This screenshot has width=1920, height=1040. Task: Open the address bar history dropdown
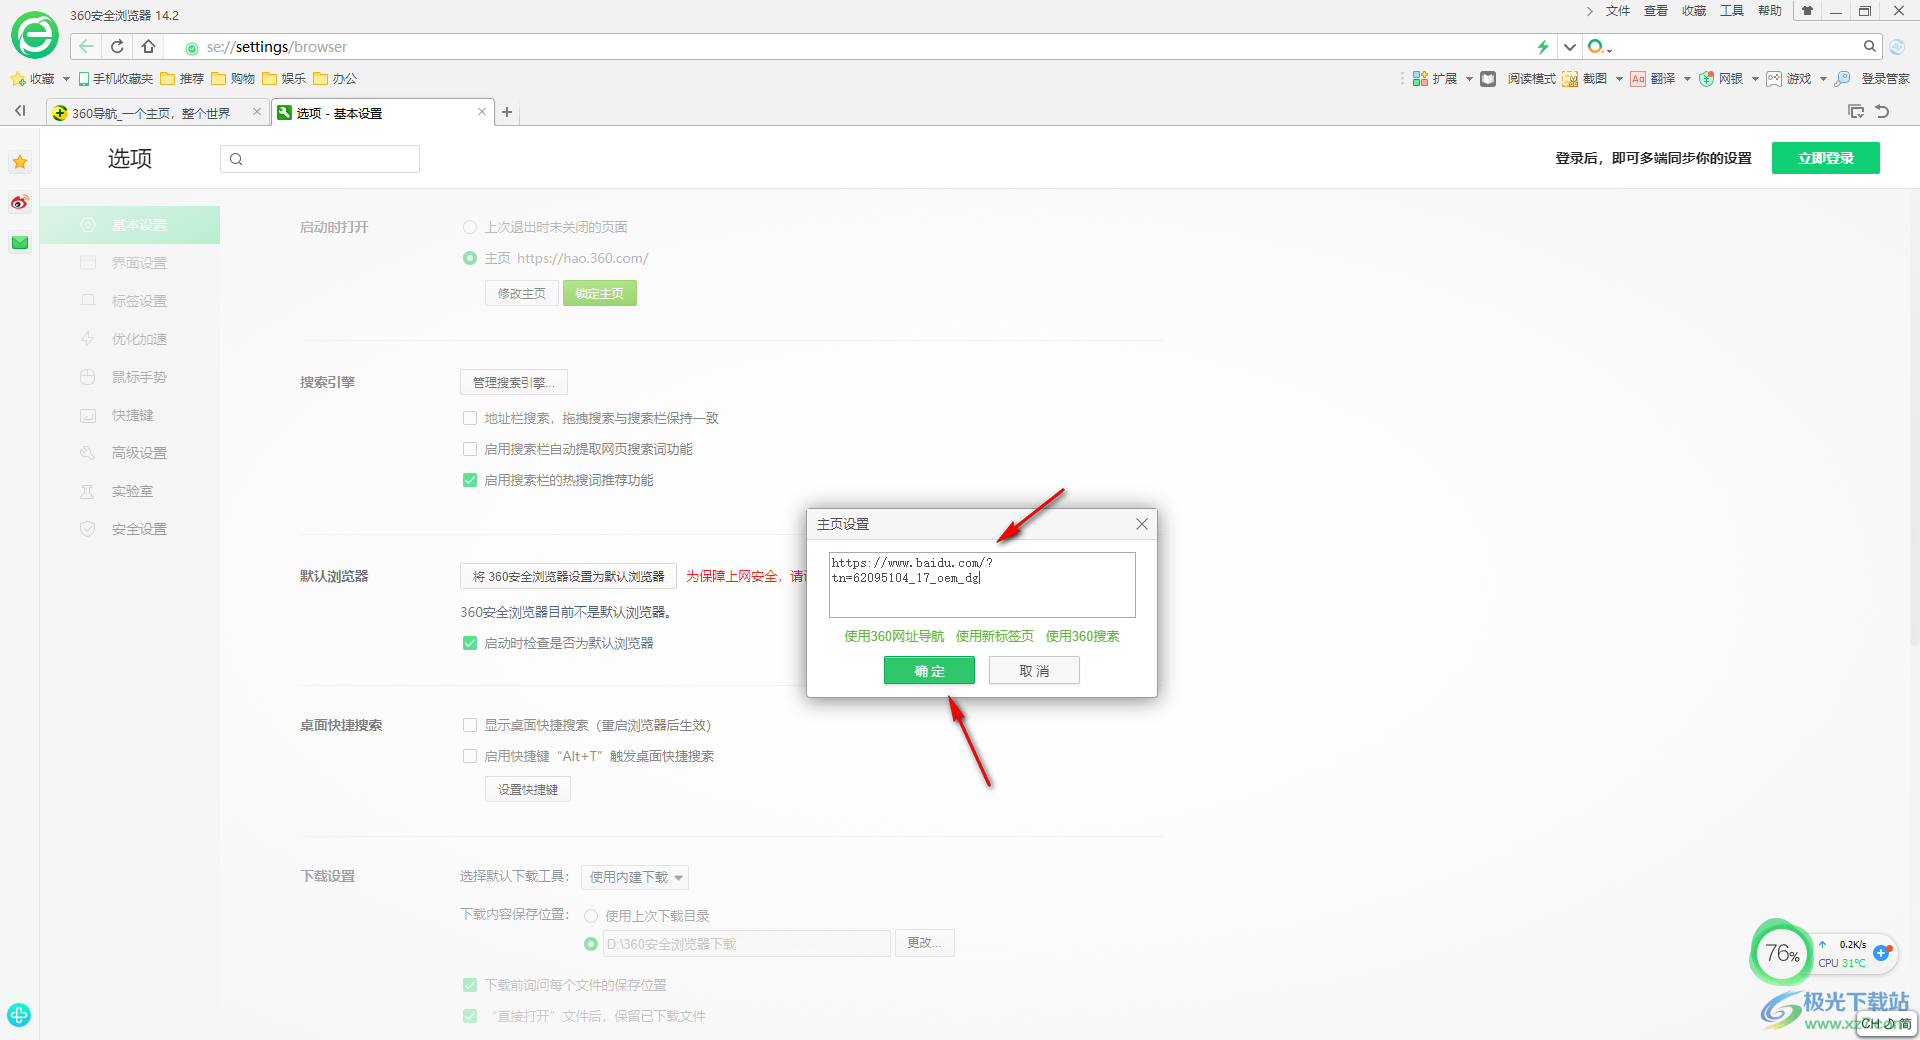click(x=1570, y=46)
